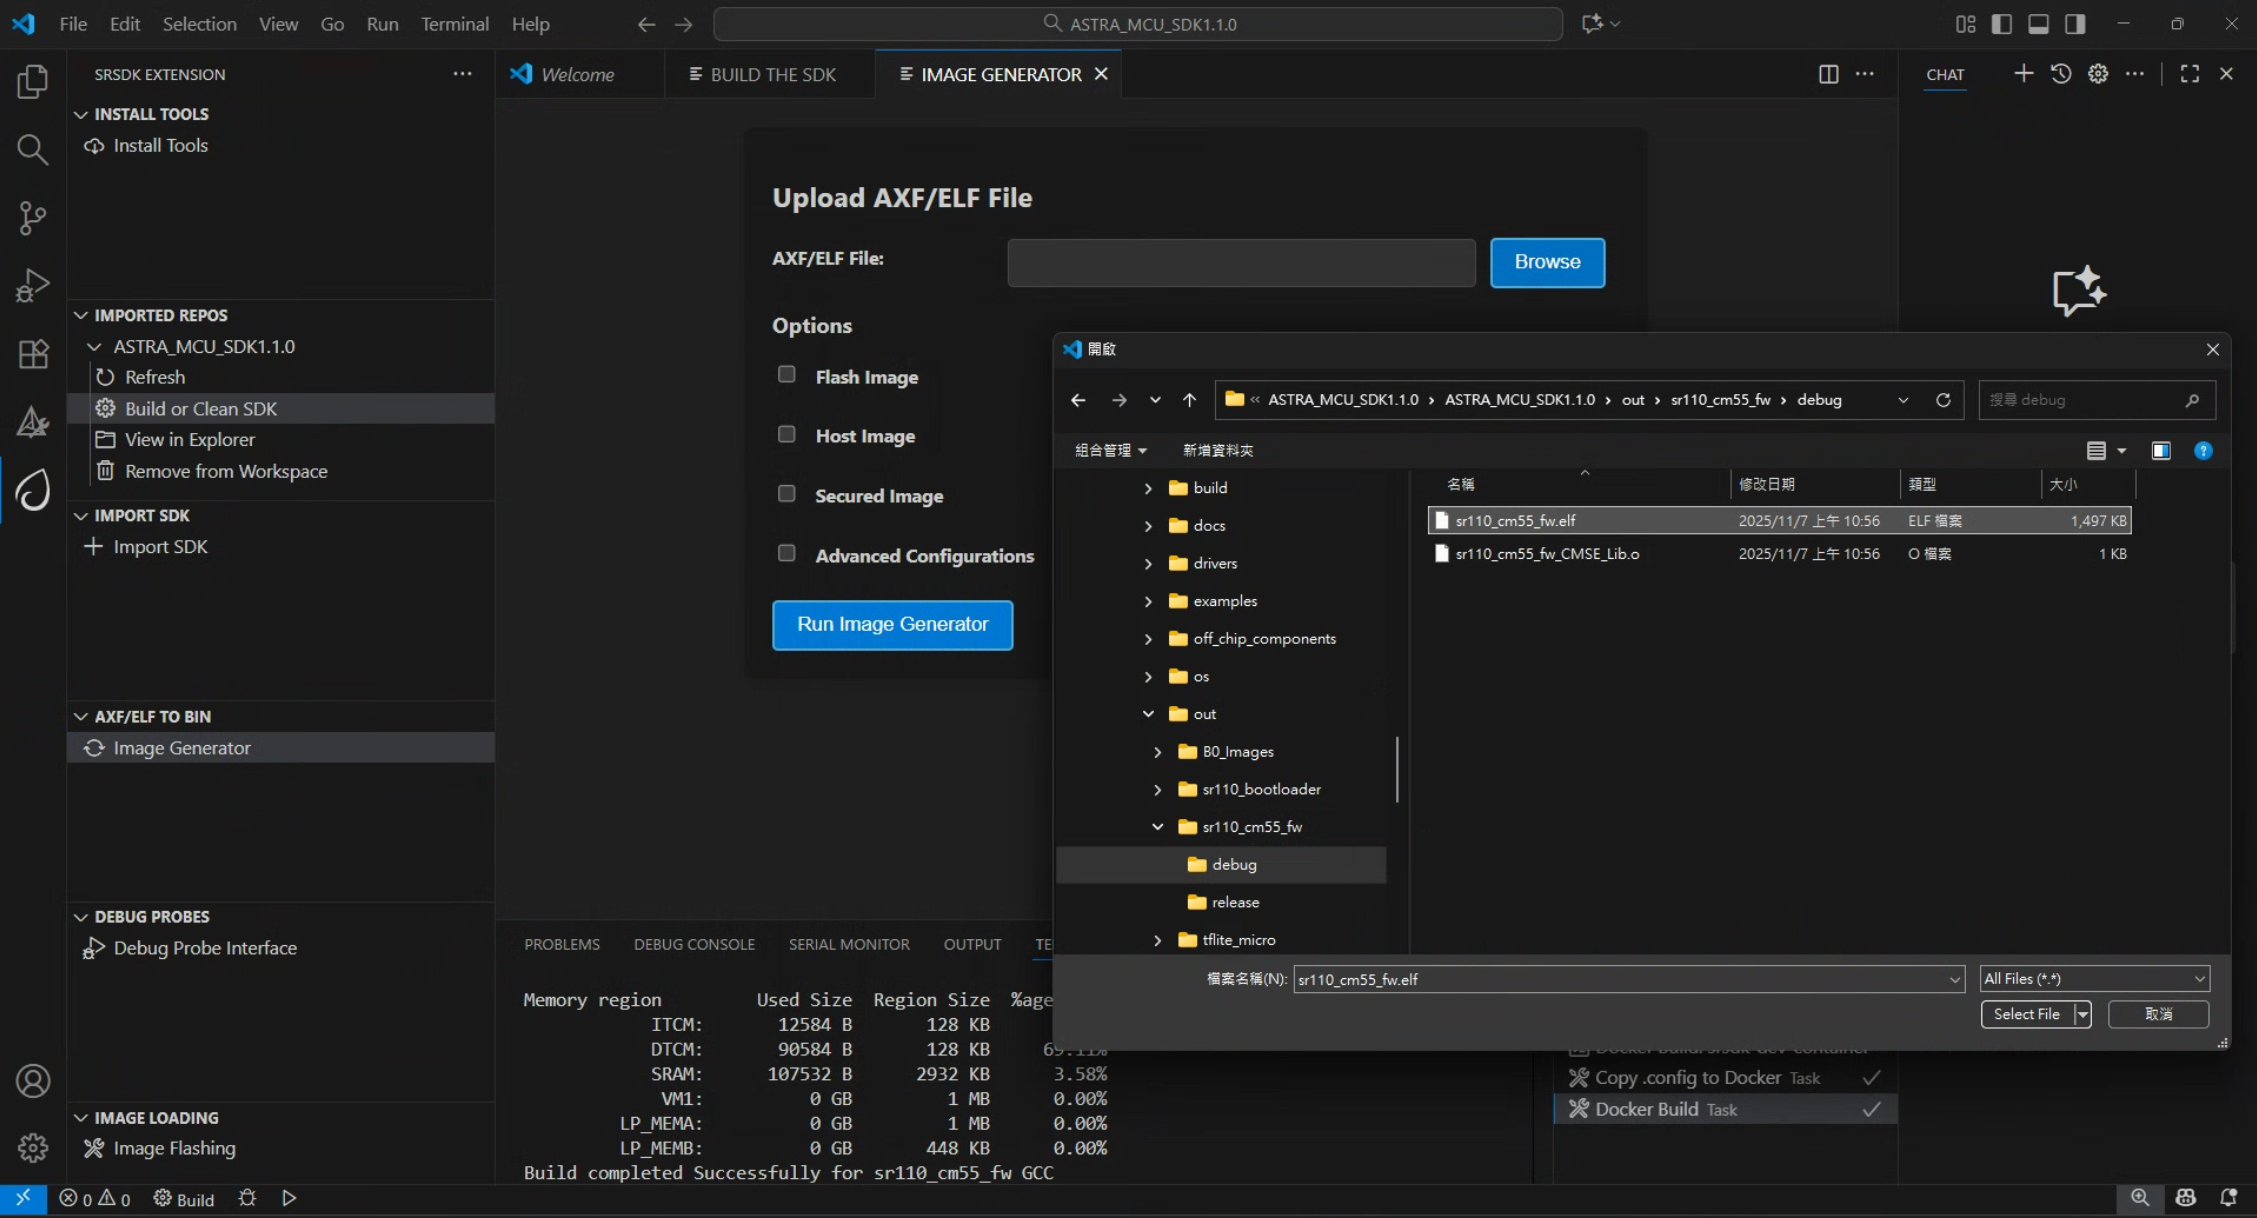Viewport: 2257px width, 1218px height.
Task: Expand the sr110_bootloader folder
Action: pyautogui.click(x=1158, y=790)
